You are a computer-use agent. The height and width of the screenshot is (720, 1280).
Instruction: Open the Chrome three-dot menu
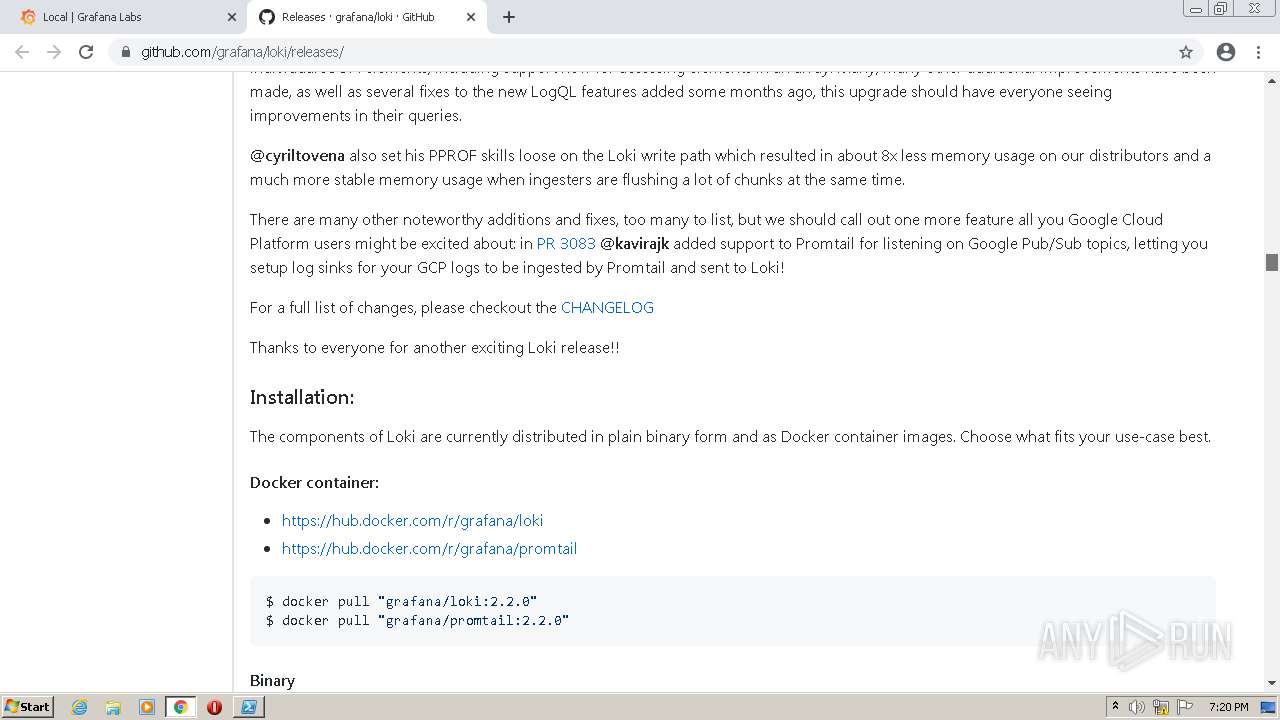click(1258, 52)
